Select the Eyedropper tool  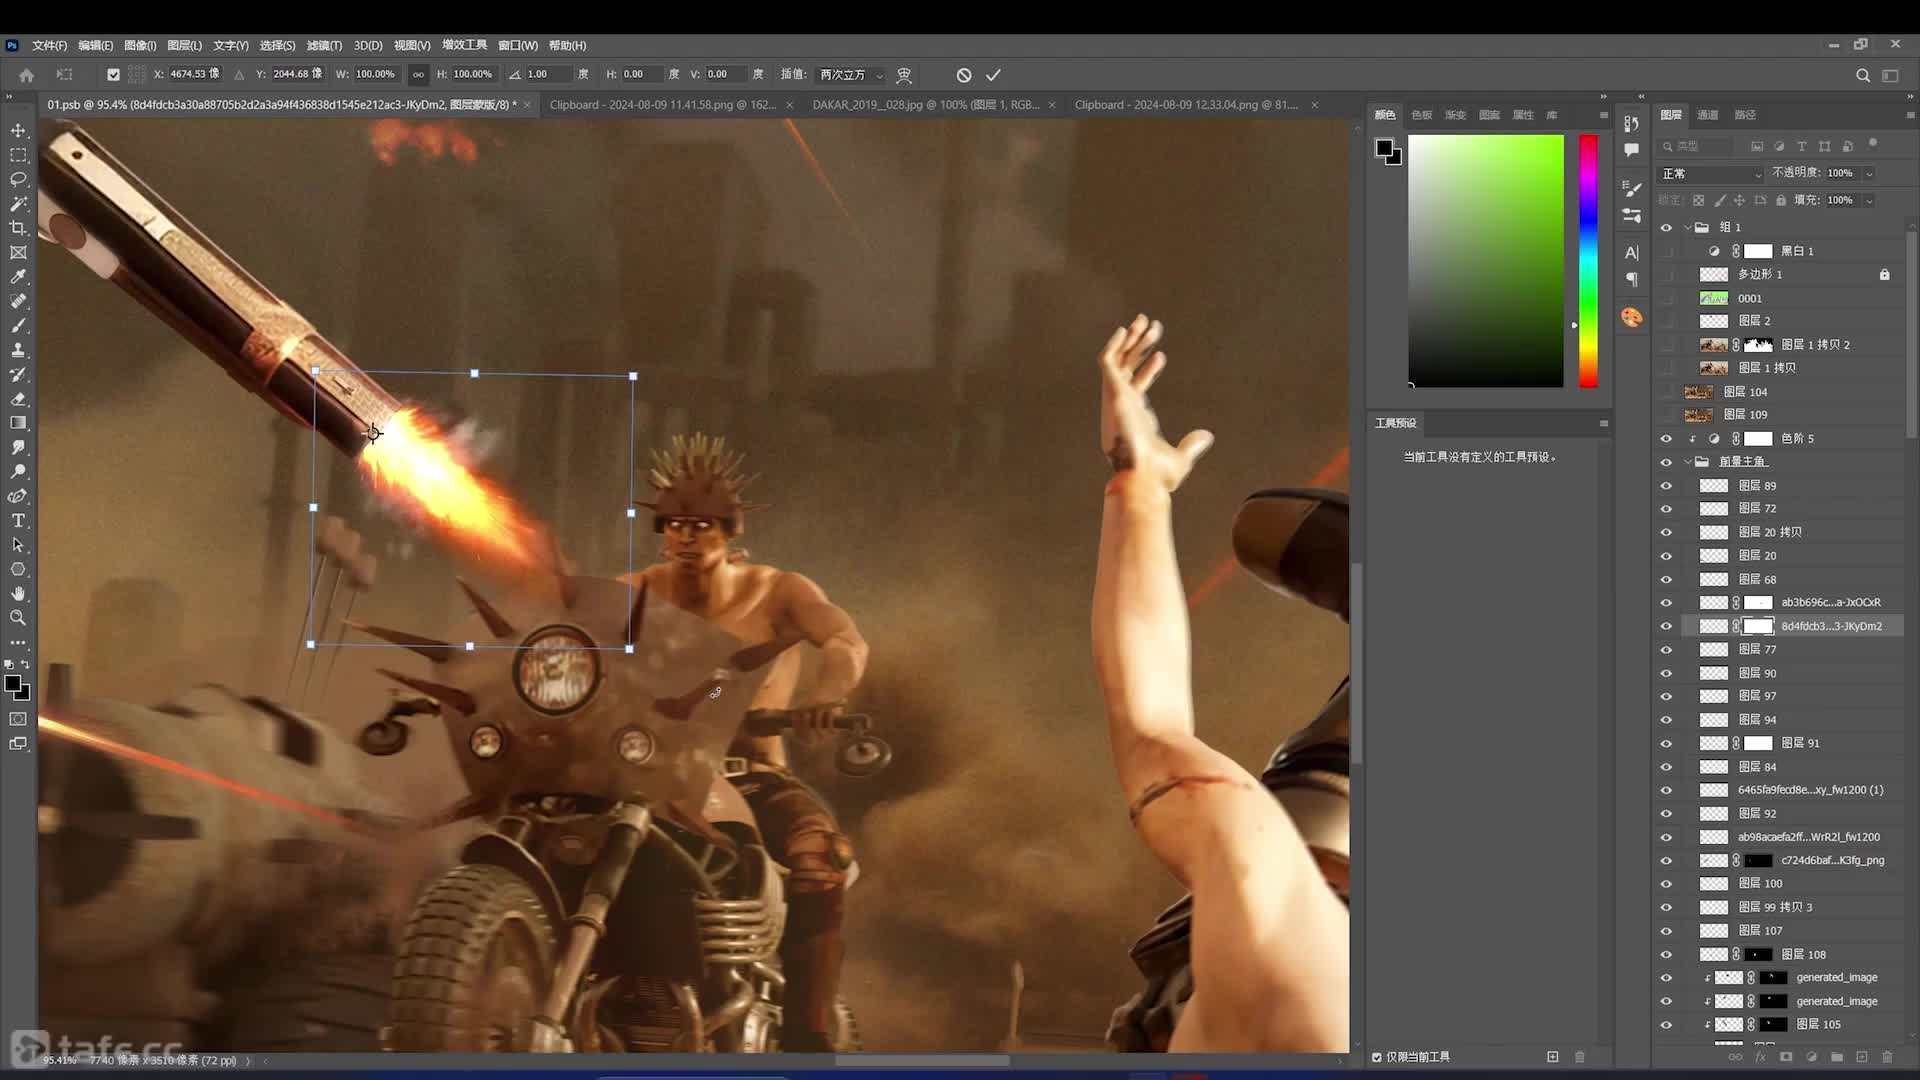click(x=18, y=277)
